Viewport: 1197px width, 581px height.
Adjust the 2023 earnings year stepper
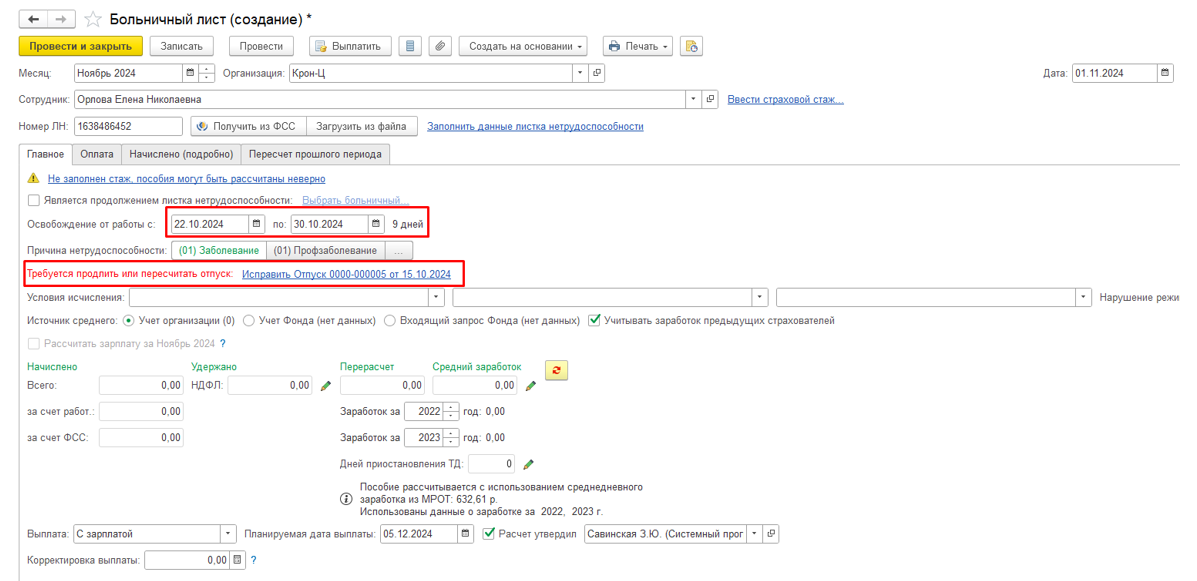click(451, 437)
